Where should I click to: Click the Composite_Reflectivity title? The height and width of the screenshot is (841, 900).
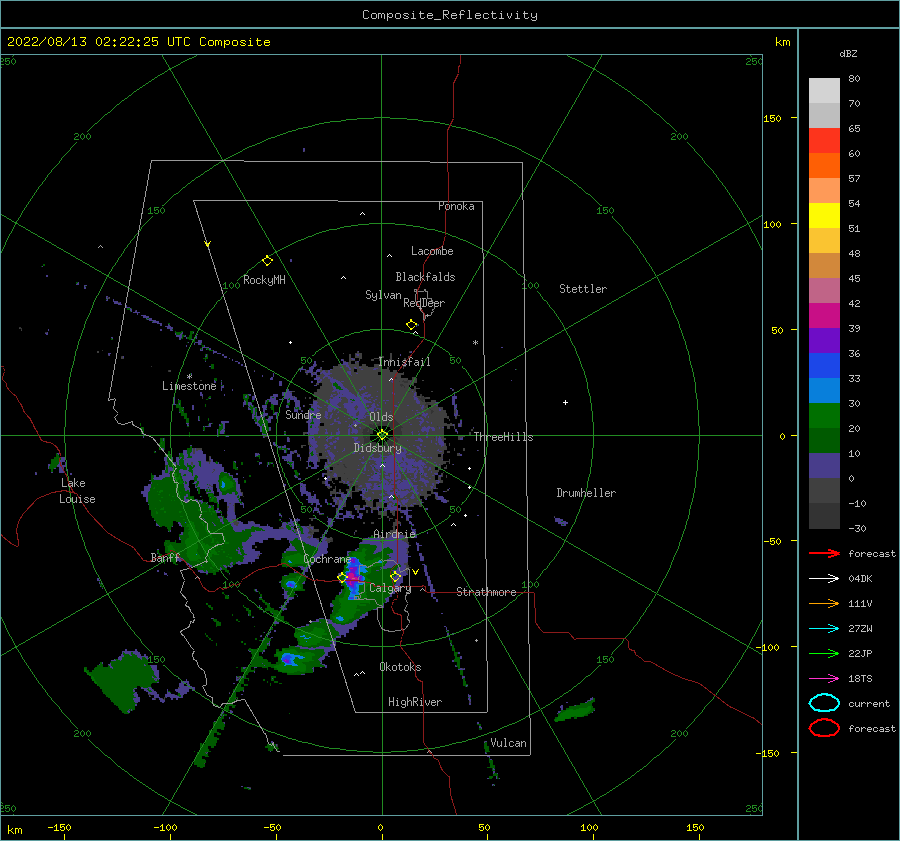450,15
